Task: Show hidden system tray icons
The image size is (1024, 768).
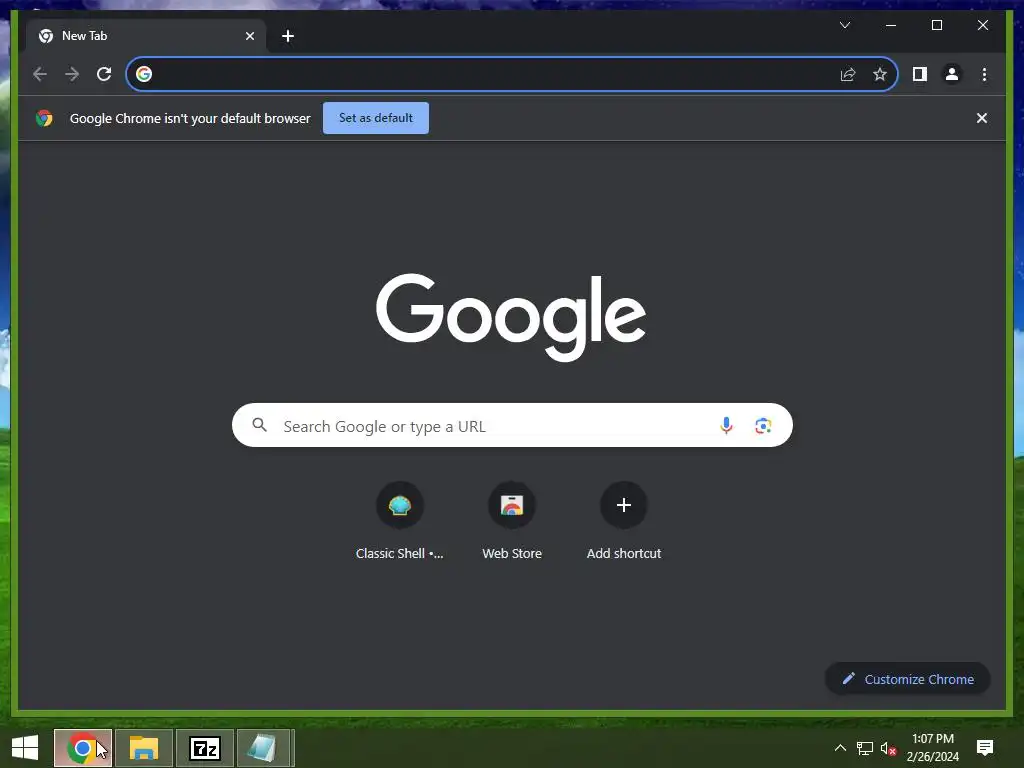Action: point(840,748)
